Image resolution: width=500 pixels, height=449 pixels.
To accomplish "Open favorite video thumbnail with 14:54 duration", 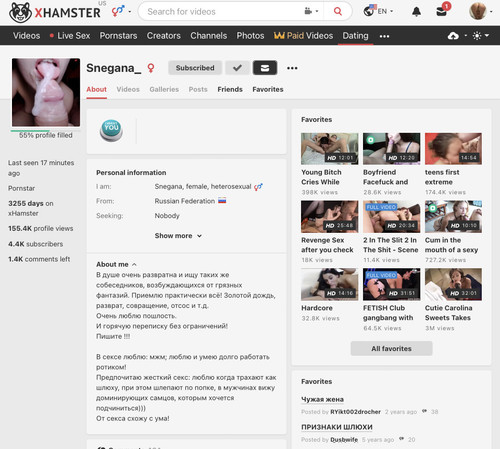I will point(453,149).
